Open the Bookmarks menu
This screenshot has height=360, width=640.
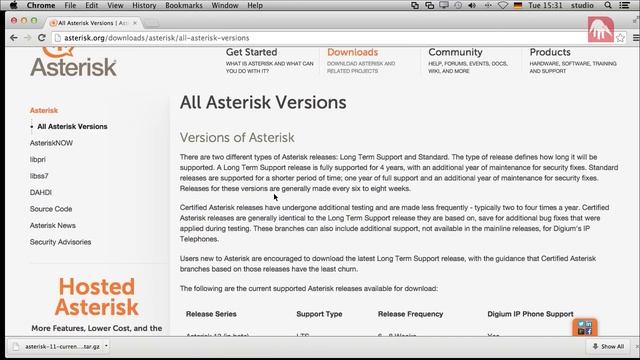(x=184, y=5)
